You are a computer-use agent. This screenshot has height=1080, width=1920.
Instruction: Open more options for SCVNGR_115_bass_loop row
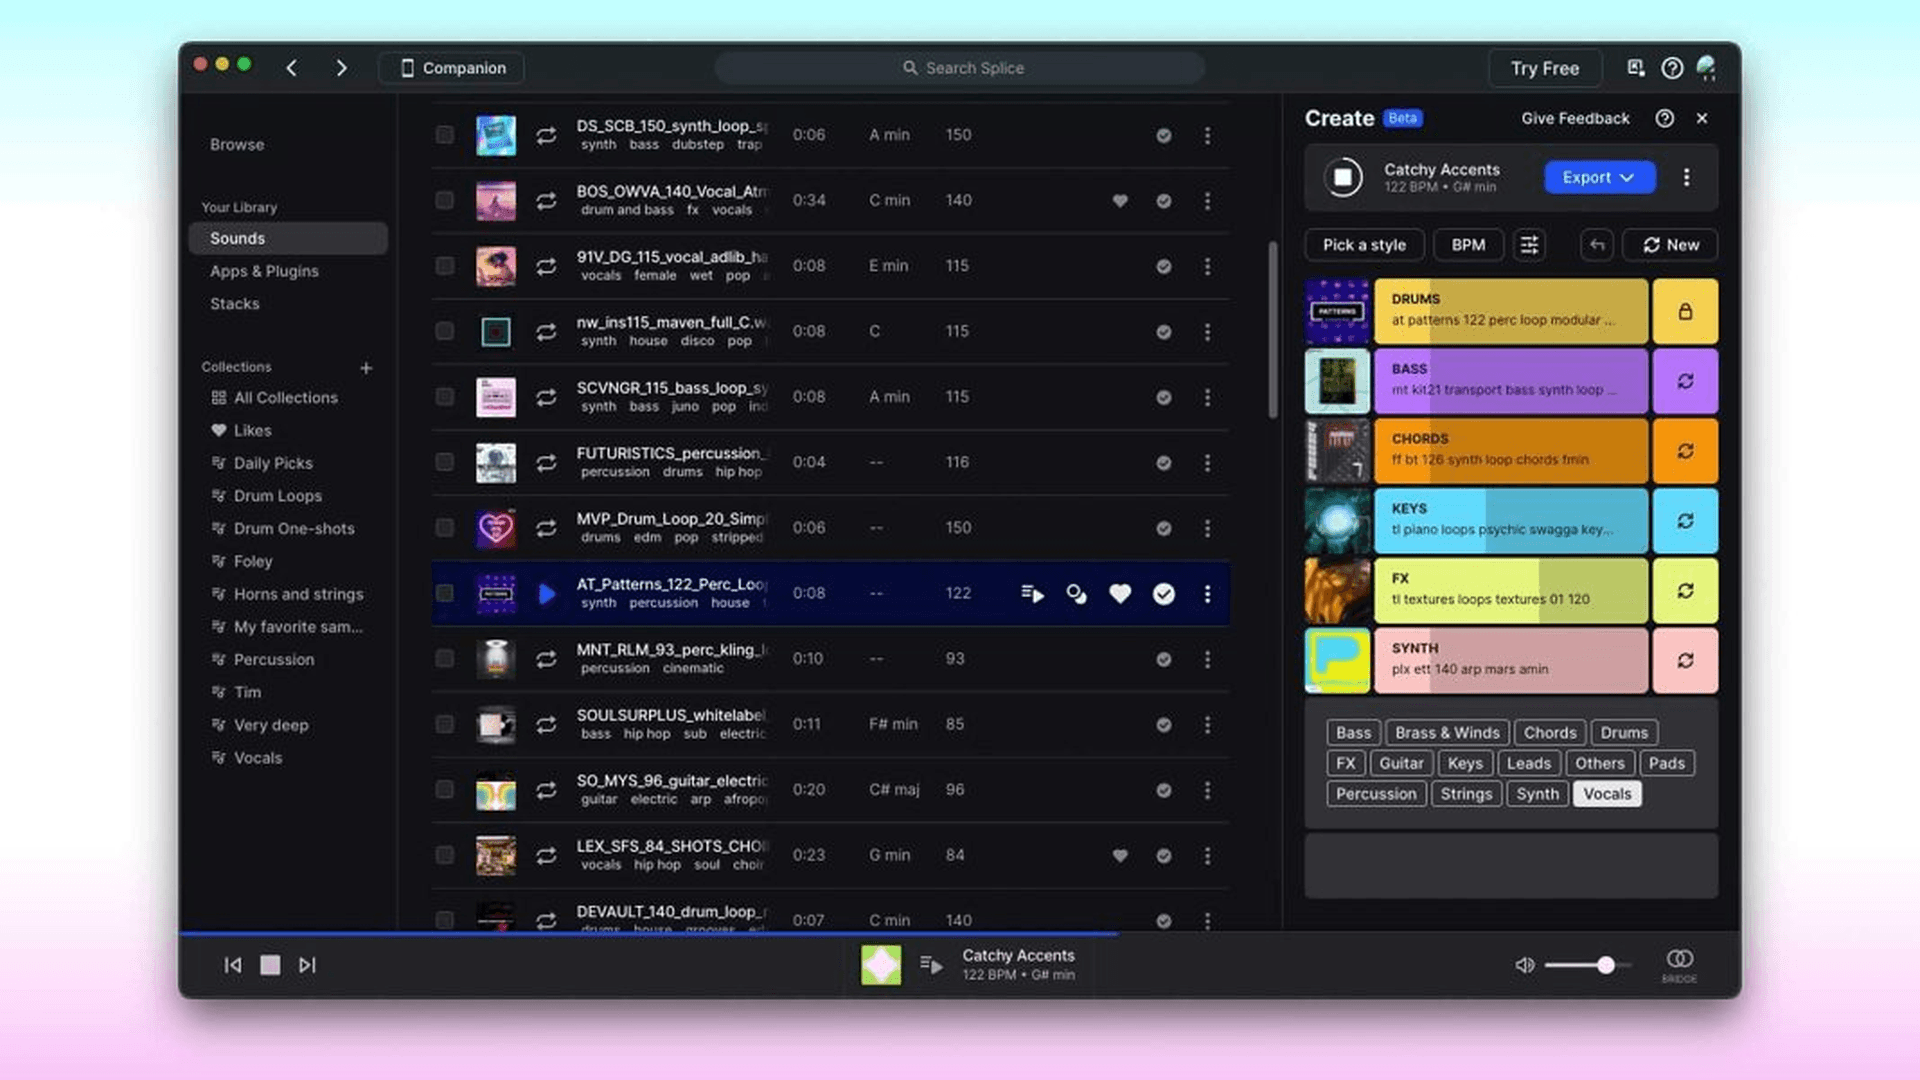click(x=1207, y=397)
